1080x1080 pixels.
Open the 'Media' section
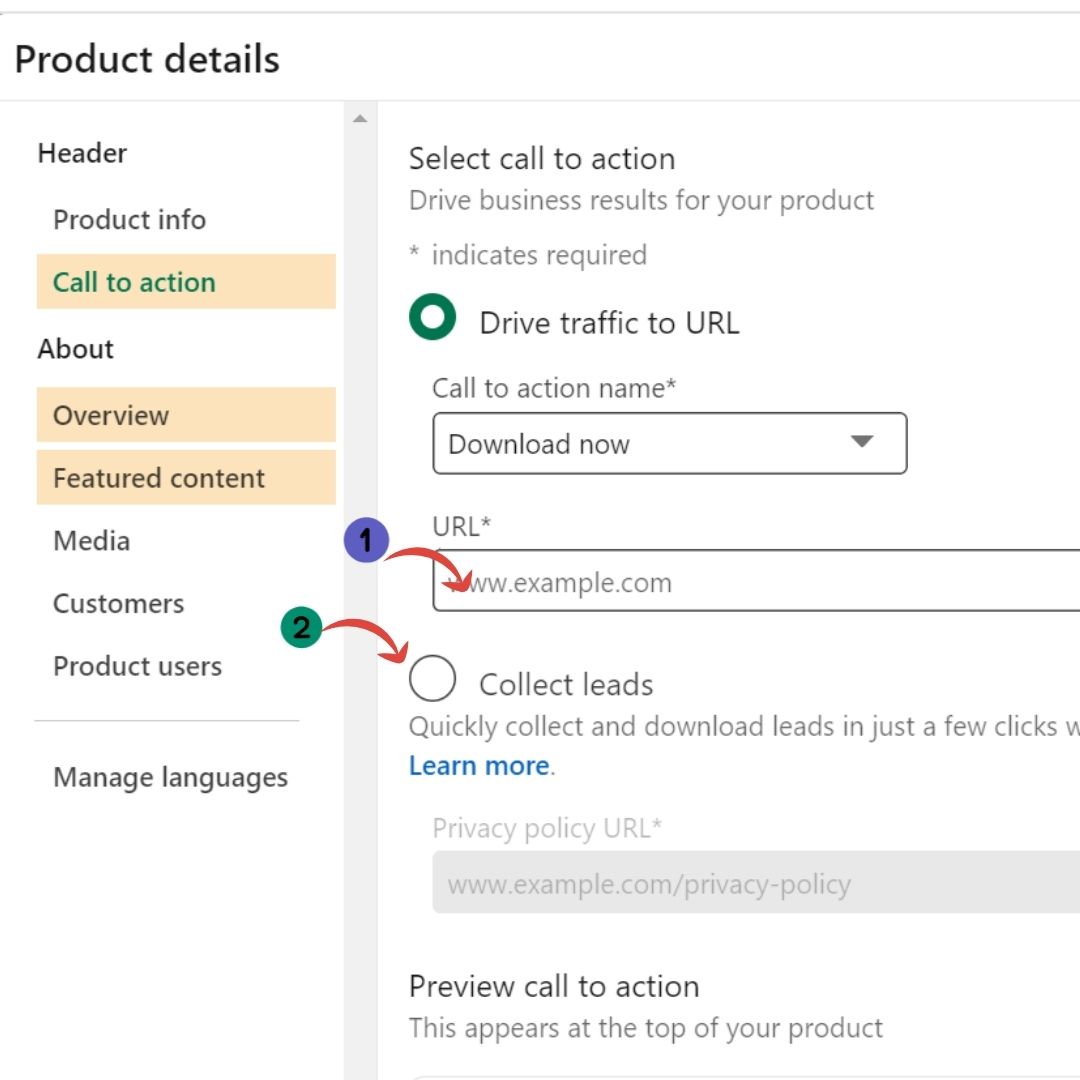click(92, 540)
